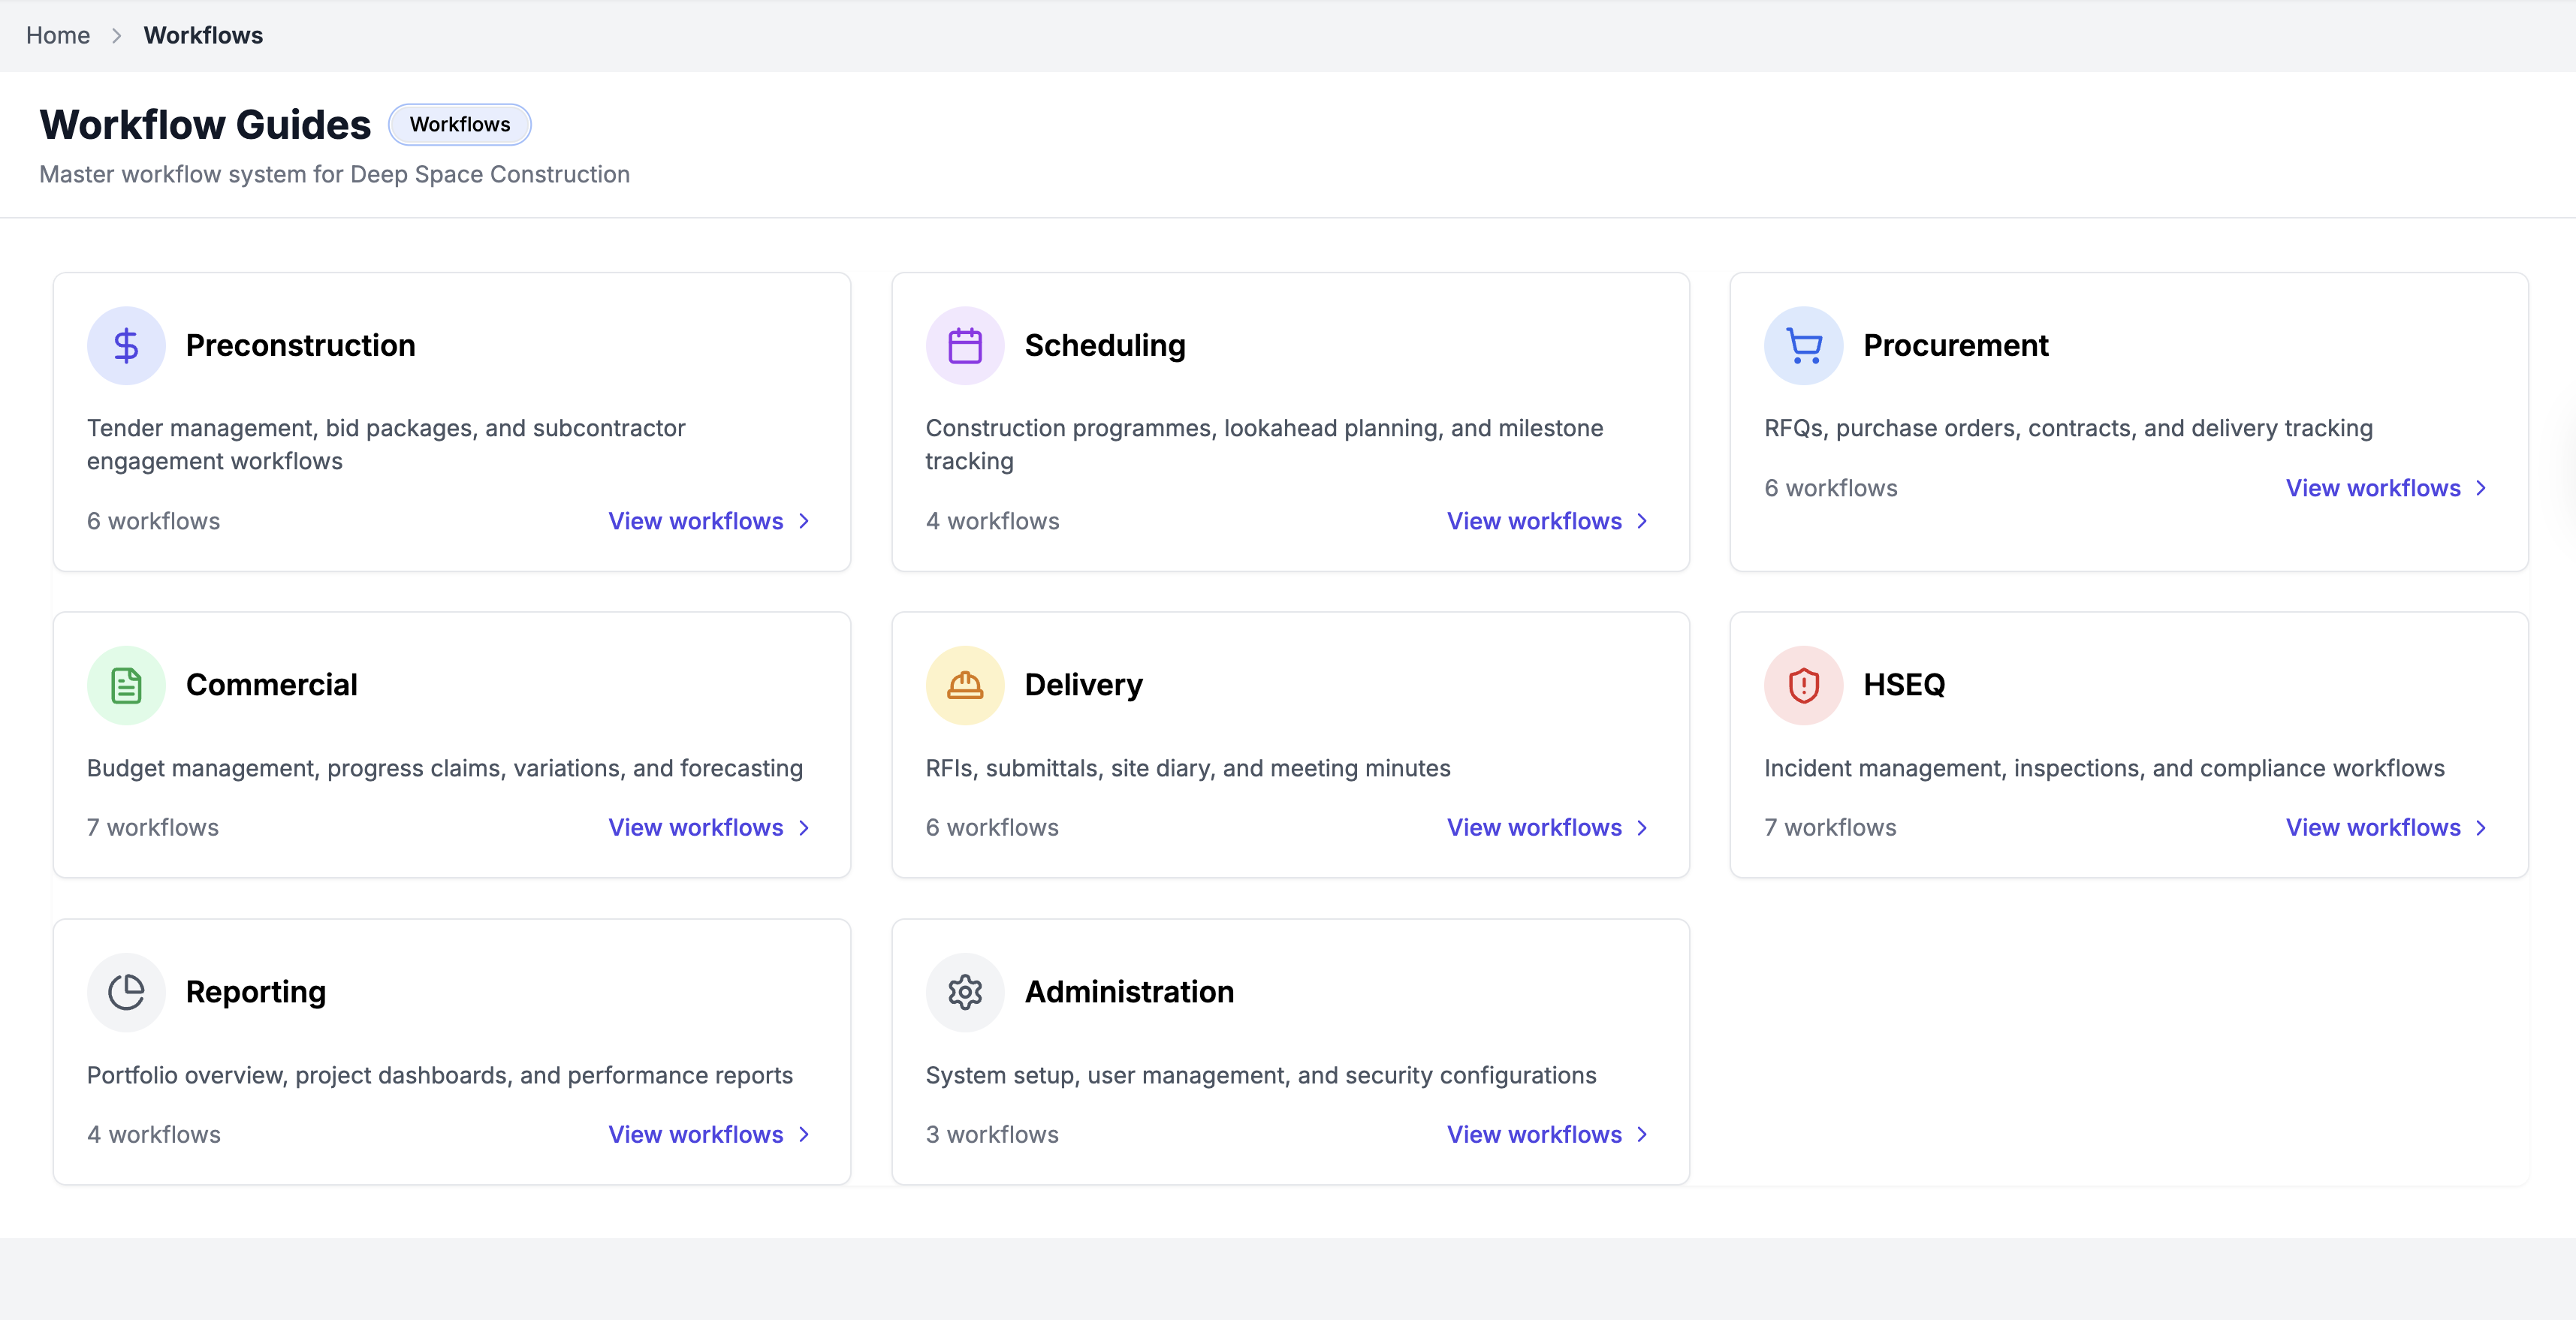Open View workflows link for Administration
Screen dimensions: 2576x1320
[1548, 1135]
